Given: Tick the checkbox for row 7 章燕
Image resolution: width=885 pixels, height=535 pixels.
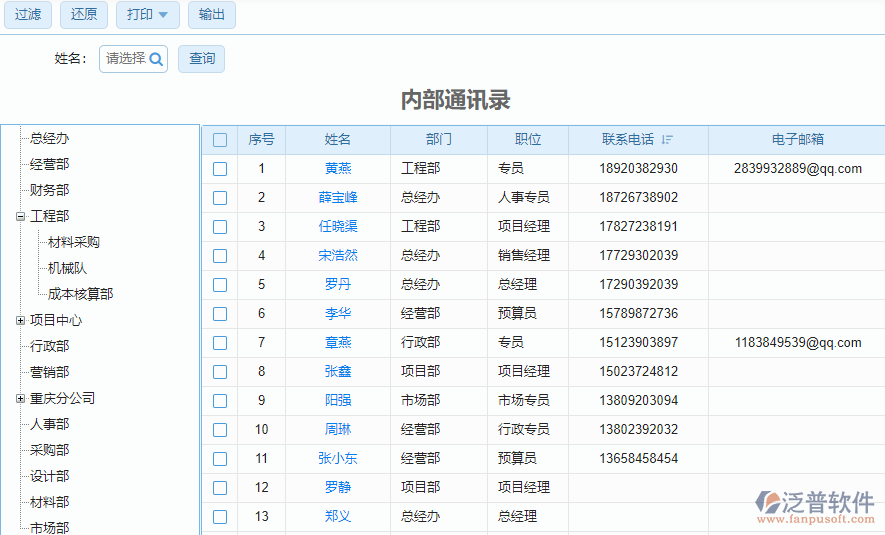Looking at the screenshot, I should click(x=220, y=343).
